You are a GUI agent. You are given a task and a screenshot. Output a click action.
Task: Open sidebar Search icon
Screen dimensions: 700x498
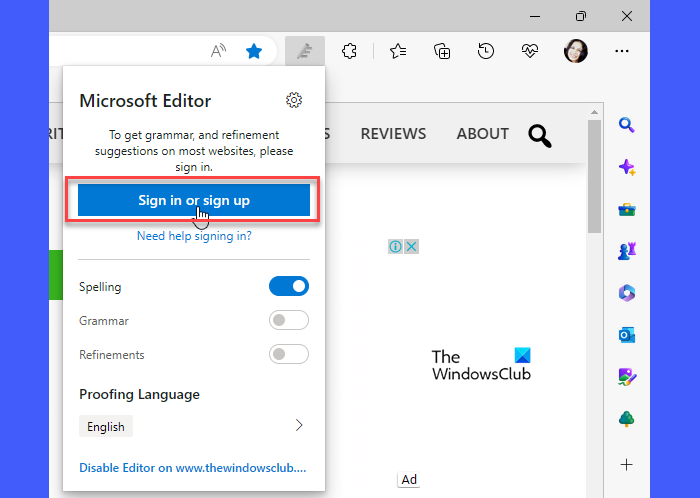pyautogui.click(x=627, y=125)
